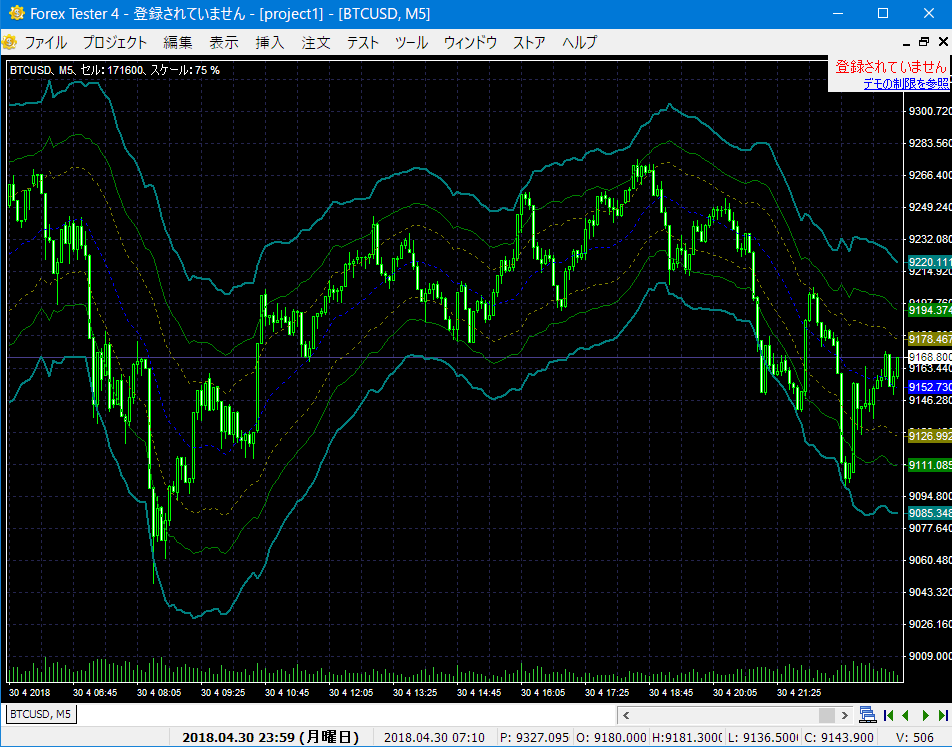Image resolution: width=952 pixels, height=747 pixels.
Task: Click status bar time 2018.04.30 07:10
Action: pos(434,738)
